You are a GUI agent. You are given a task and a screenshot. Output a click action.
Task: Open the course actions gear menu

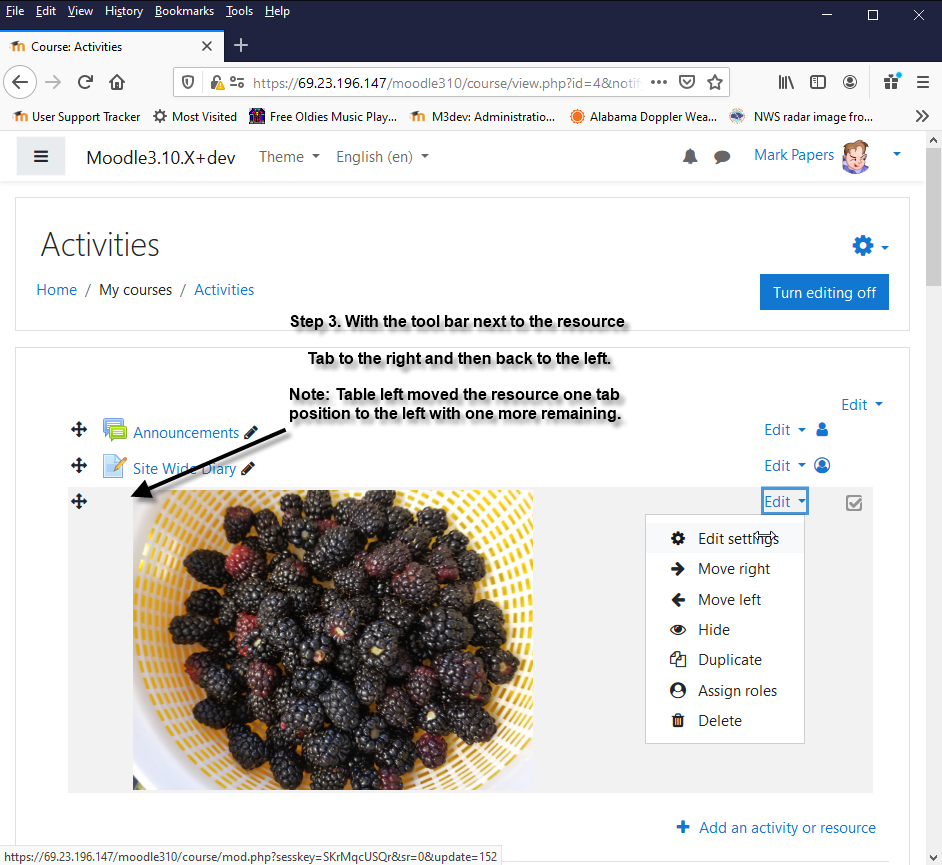click(x=870, y=245)
